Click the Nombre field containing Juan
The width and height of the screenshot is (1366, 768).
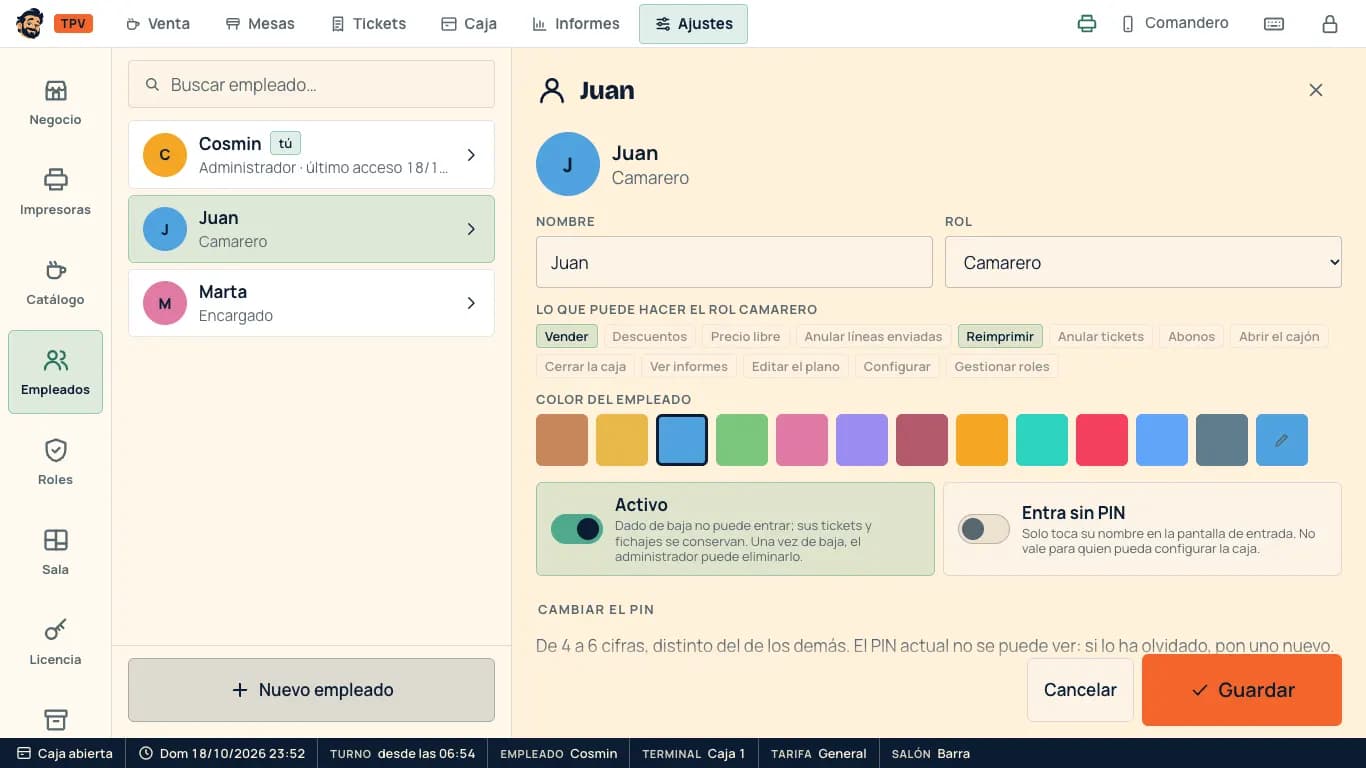[x=734, y=262]
